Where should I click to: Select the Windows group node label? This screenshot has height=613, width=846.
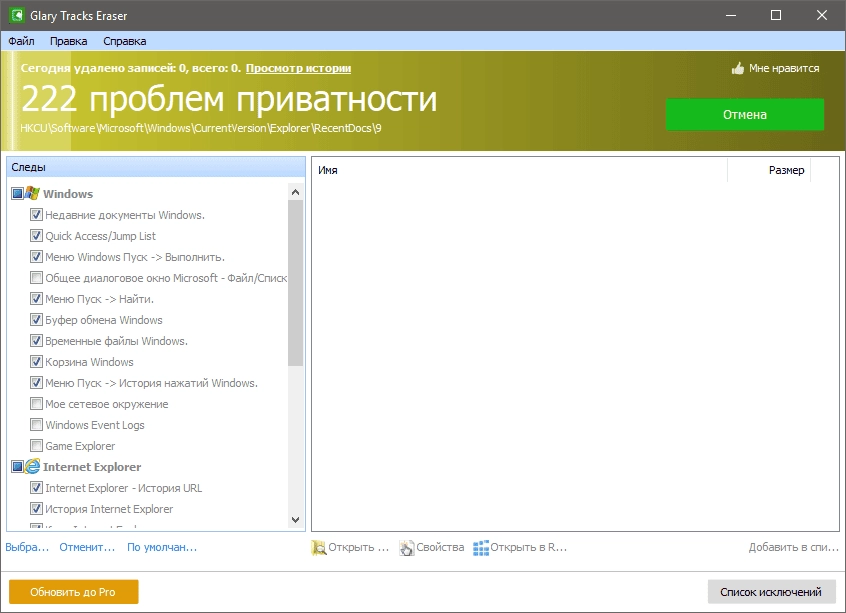(x=68, y=194)
